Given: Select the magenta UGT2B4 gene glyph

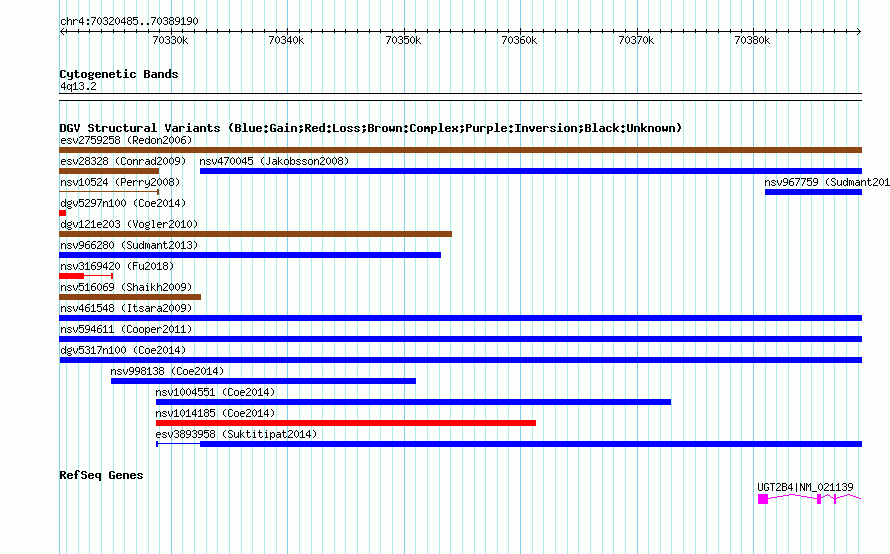Looking at the screenshot, I should pyautogui.click(x=809, y=498).
